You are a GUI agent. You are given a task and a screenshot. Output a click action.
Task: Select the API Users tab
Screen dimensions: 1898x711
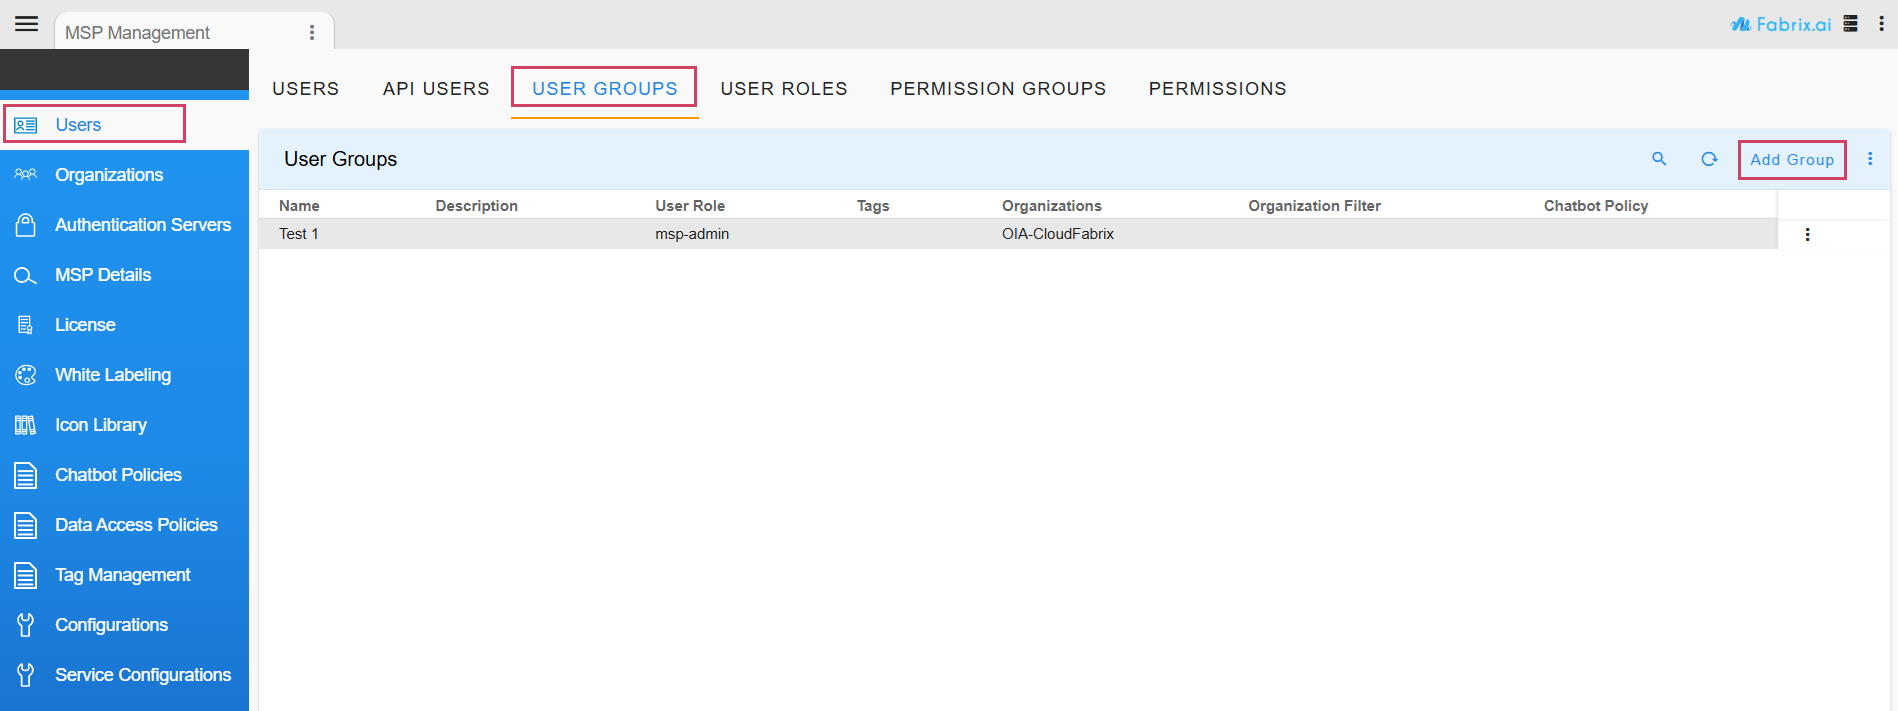(x=436, y=89)
